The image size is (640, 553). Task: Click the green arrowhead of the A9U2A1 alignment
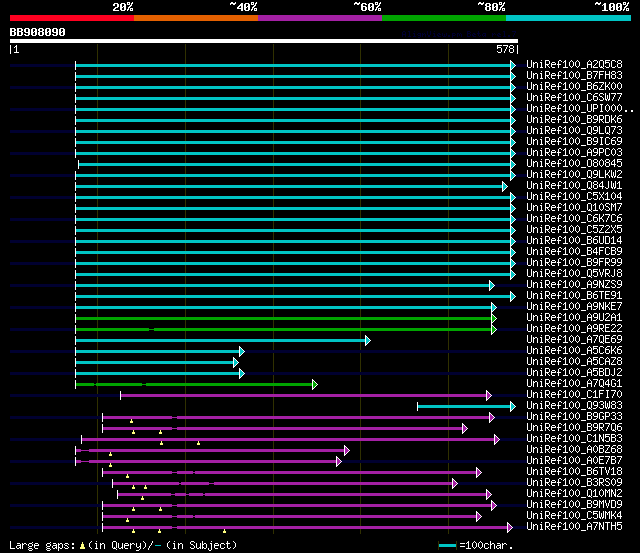(494, 318)
